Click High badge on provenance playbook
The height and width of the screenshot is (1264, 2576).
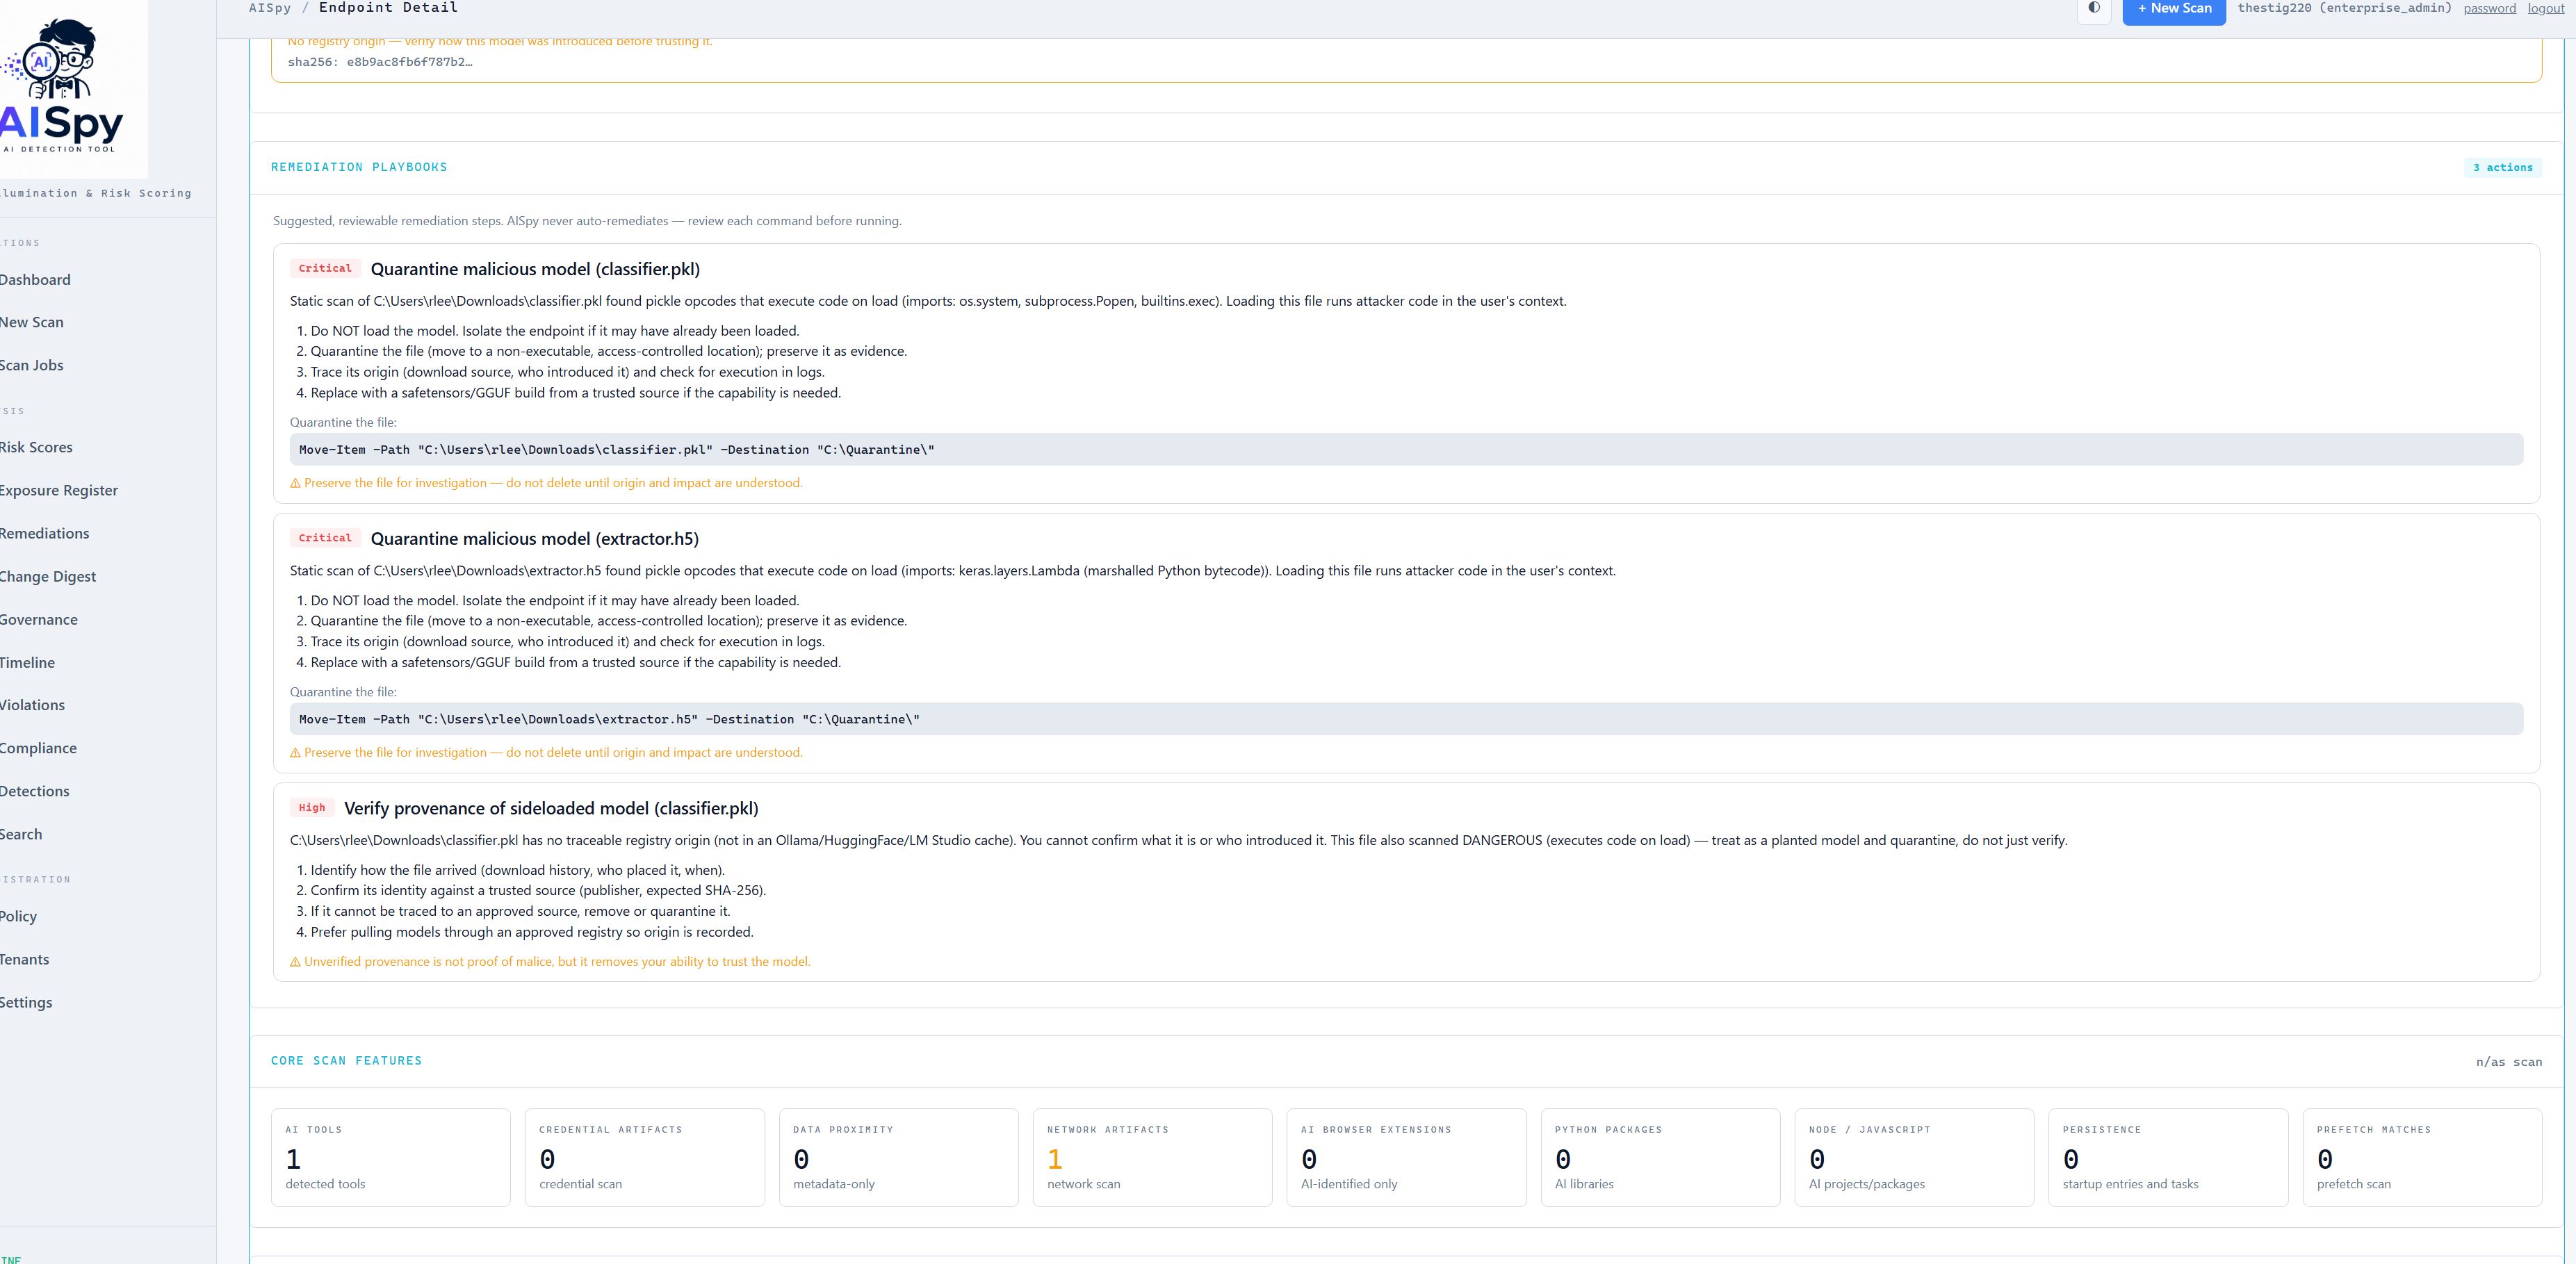312,808
